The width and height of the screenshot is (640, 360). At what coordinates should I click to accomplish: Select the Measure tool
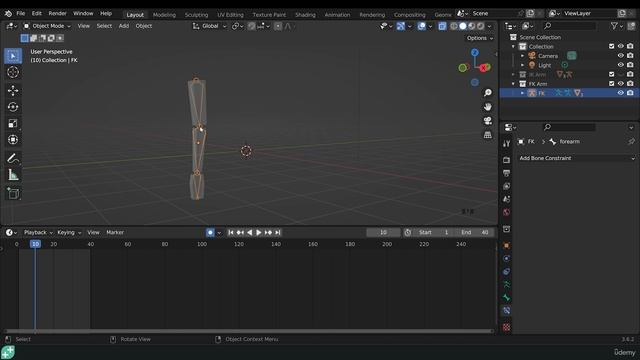pos(13,175)
